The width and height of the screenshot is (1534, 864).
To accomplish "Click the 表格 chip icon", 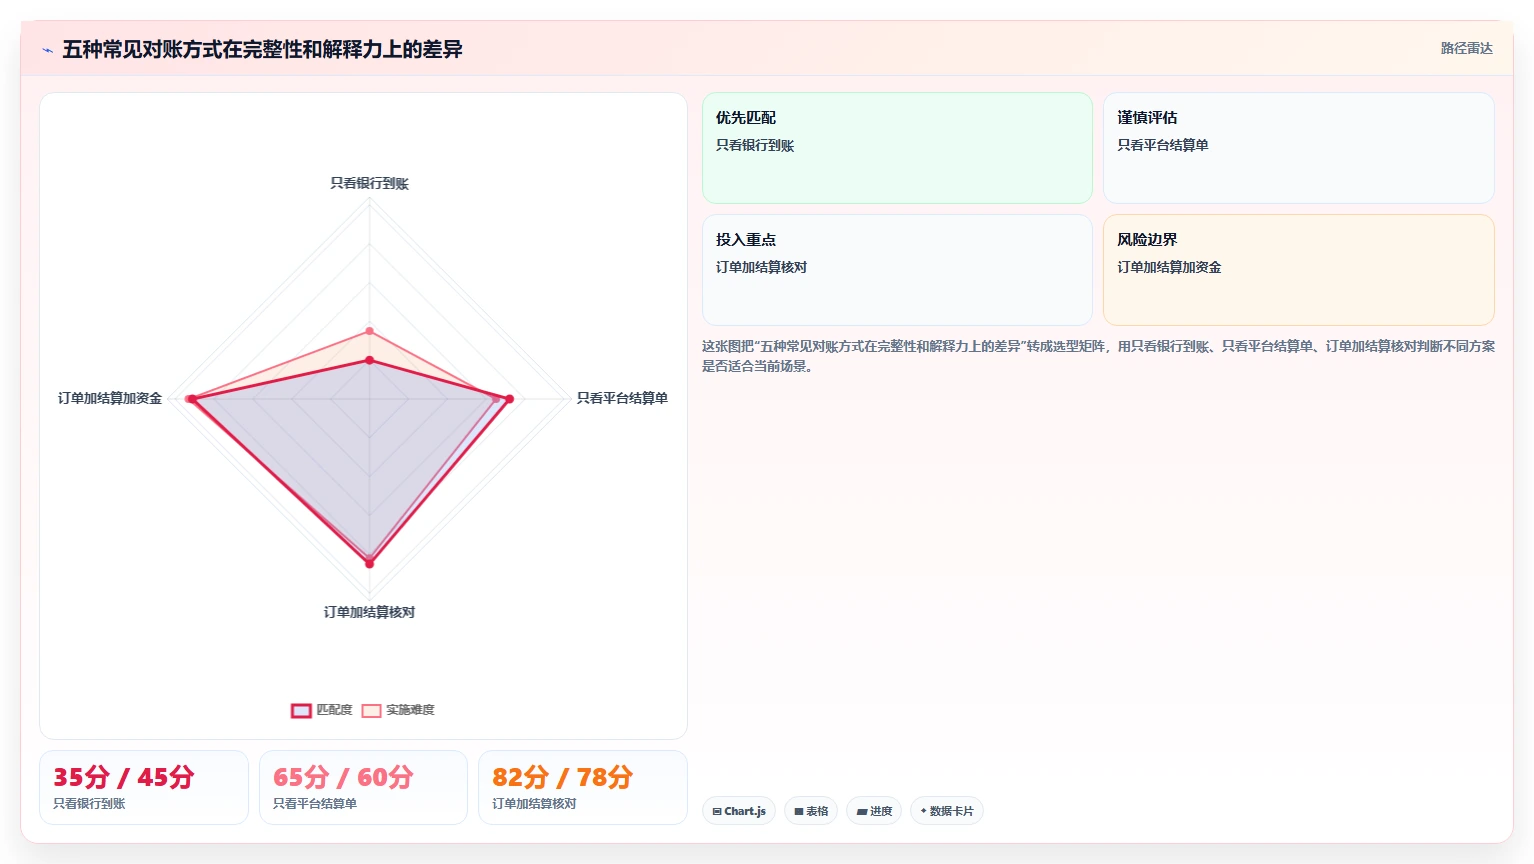I will 799,812.
